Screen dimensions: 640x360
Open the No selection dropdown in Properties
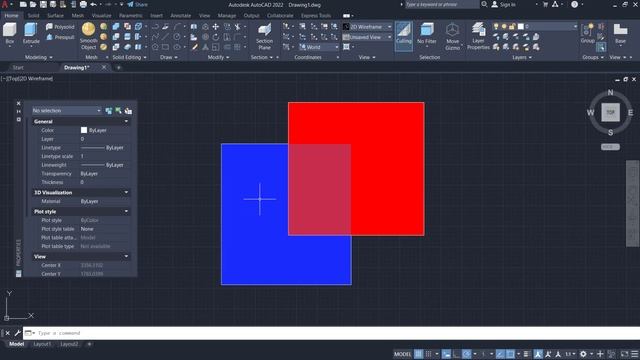67,111
